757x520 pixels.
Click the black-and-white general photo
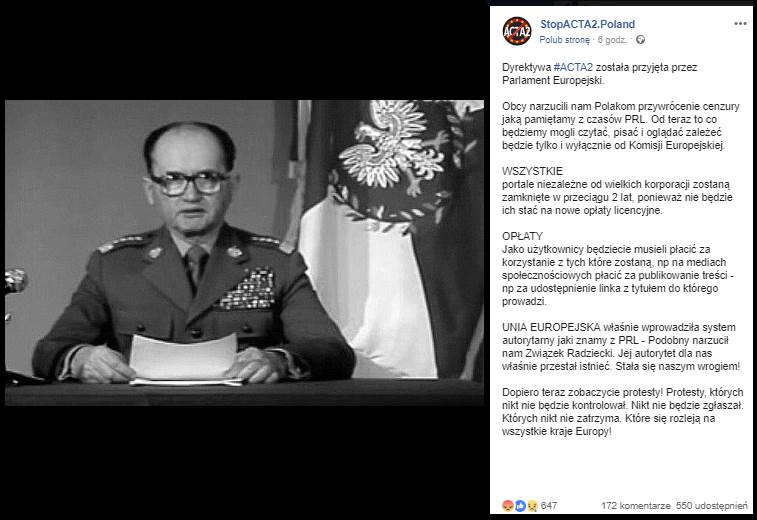pos(244,253)
